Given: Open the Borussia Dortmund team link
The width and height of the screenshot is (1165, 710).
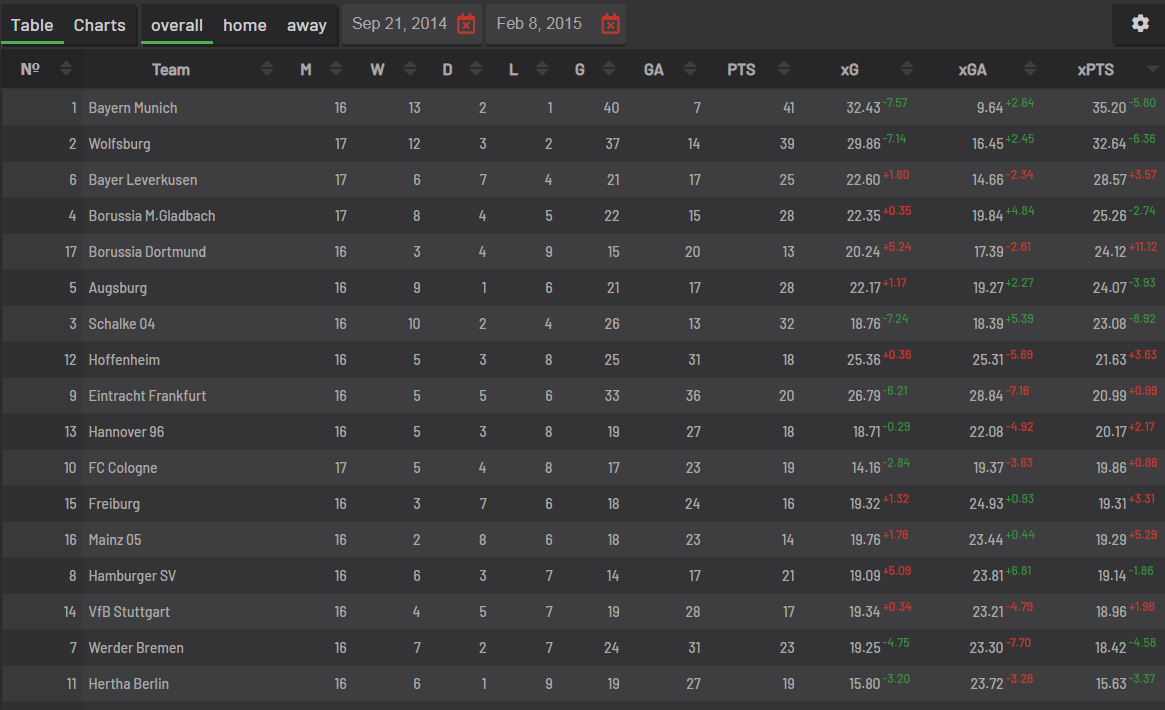Looking at the screenshot, I should (x=147, y=252).
